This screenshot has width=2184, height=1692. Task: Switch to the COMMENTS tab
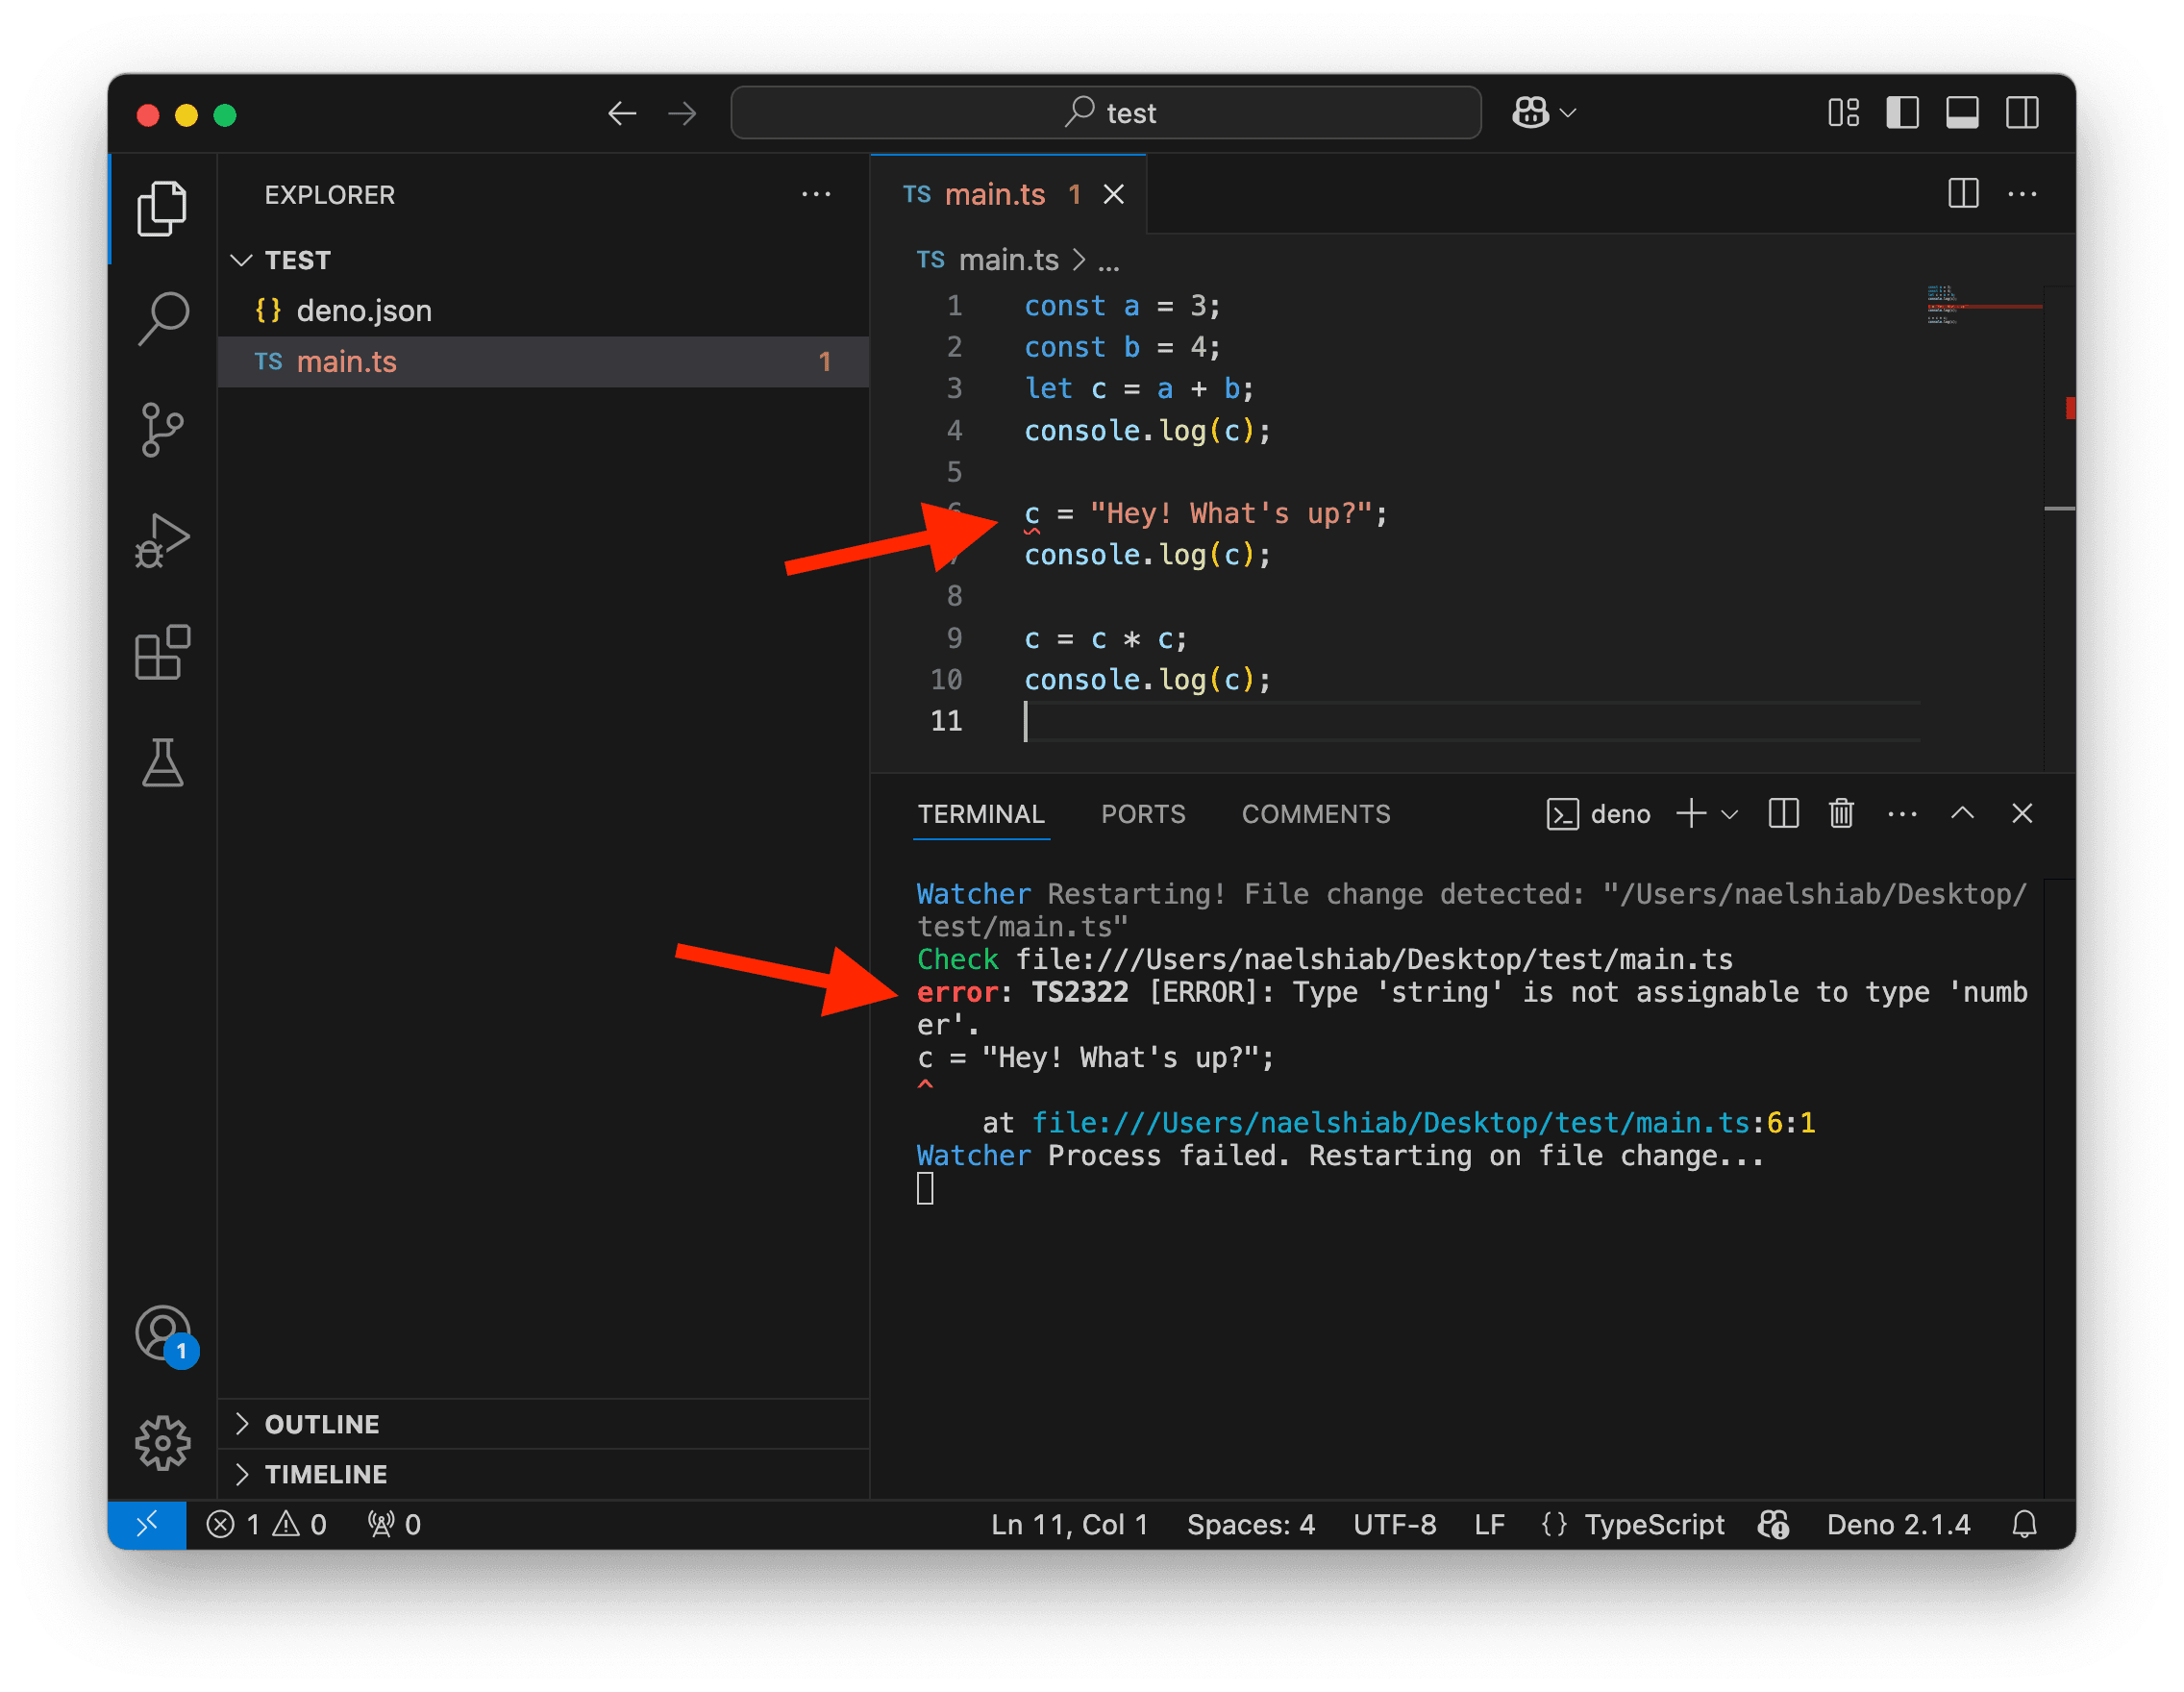click(1316, 813)
